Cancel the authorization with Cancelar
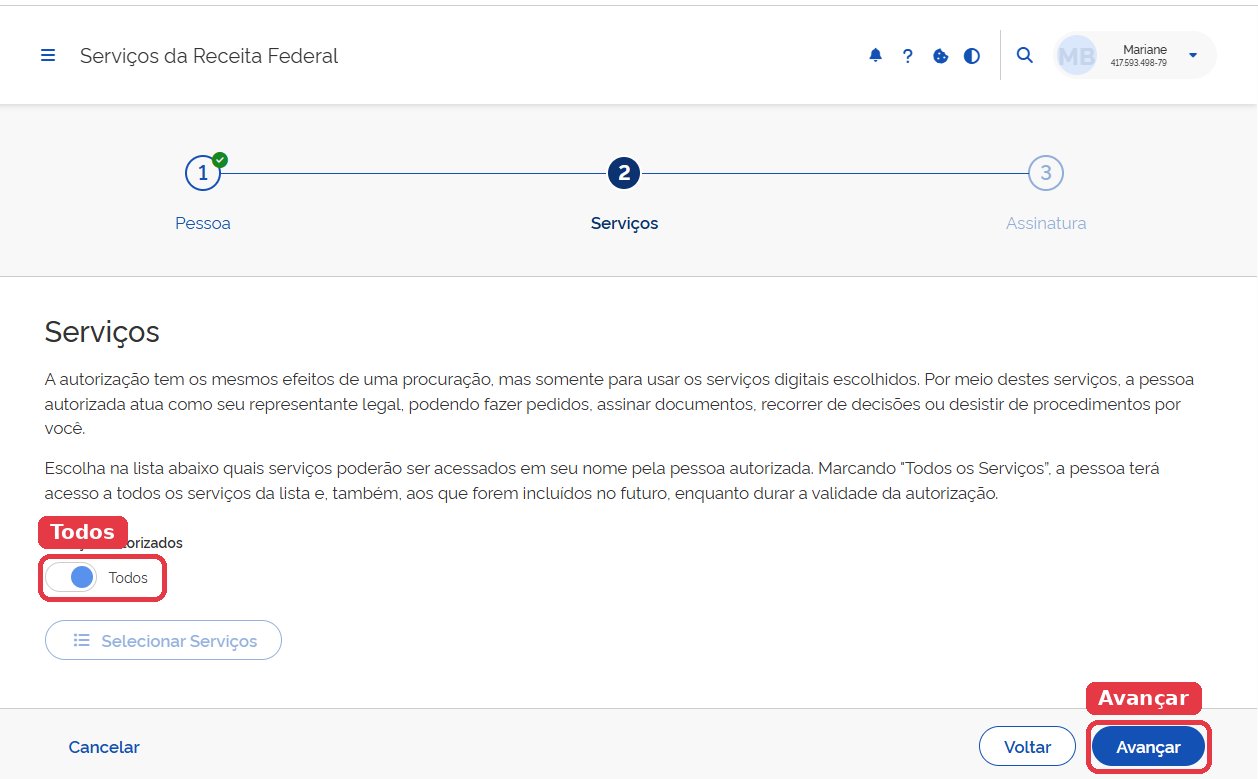Viewport: 1258px width, 779px height. pyautogui.click(x=104, y=747)
